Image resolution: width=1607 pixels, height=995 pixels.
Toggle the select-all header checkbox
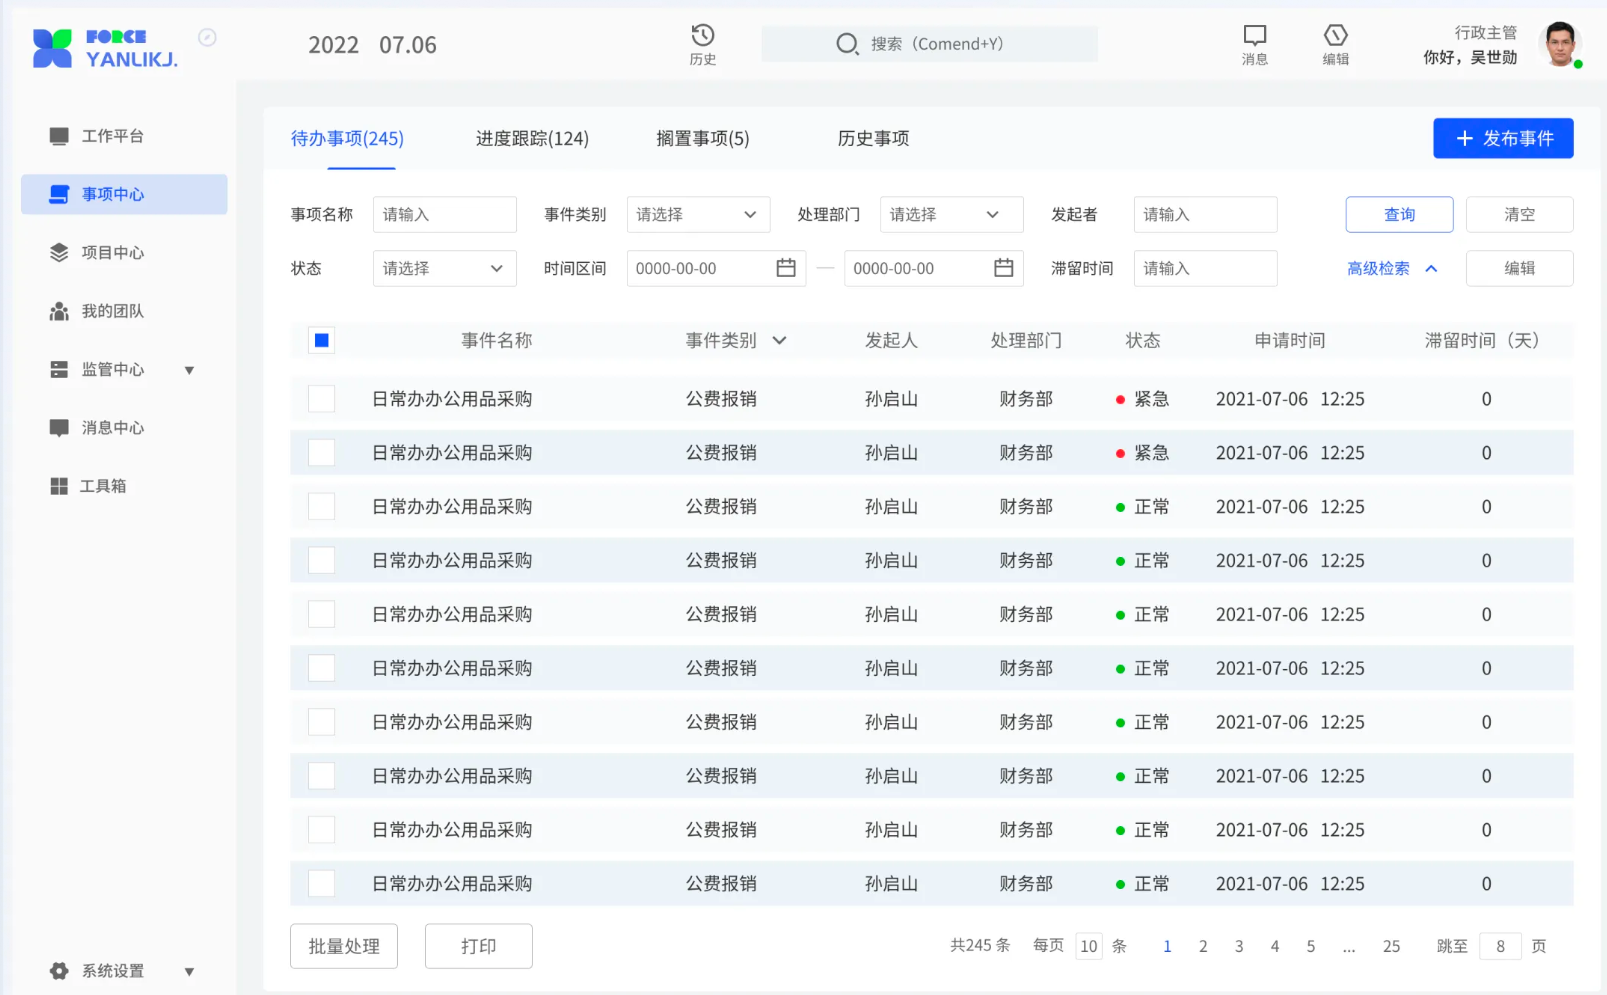pos(322,341)
